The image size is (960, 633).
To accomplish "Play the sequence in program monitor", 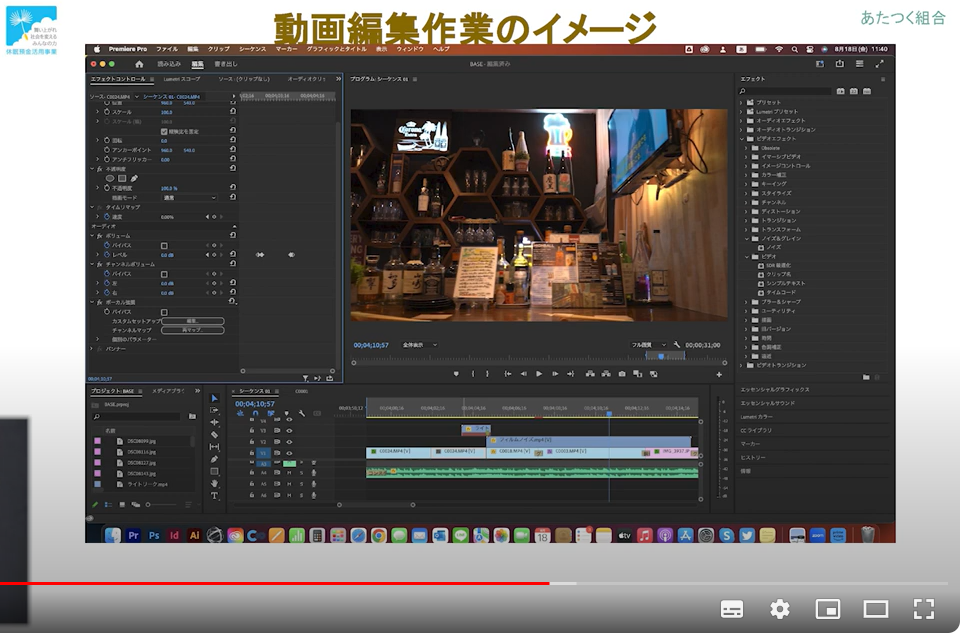I will [x=539, y=373].
